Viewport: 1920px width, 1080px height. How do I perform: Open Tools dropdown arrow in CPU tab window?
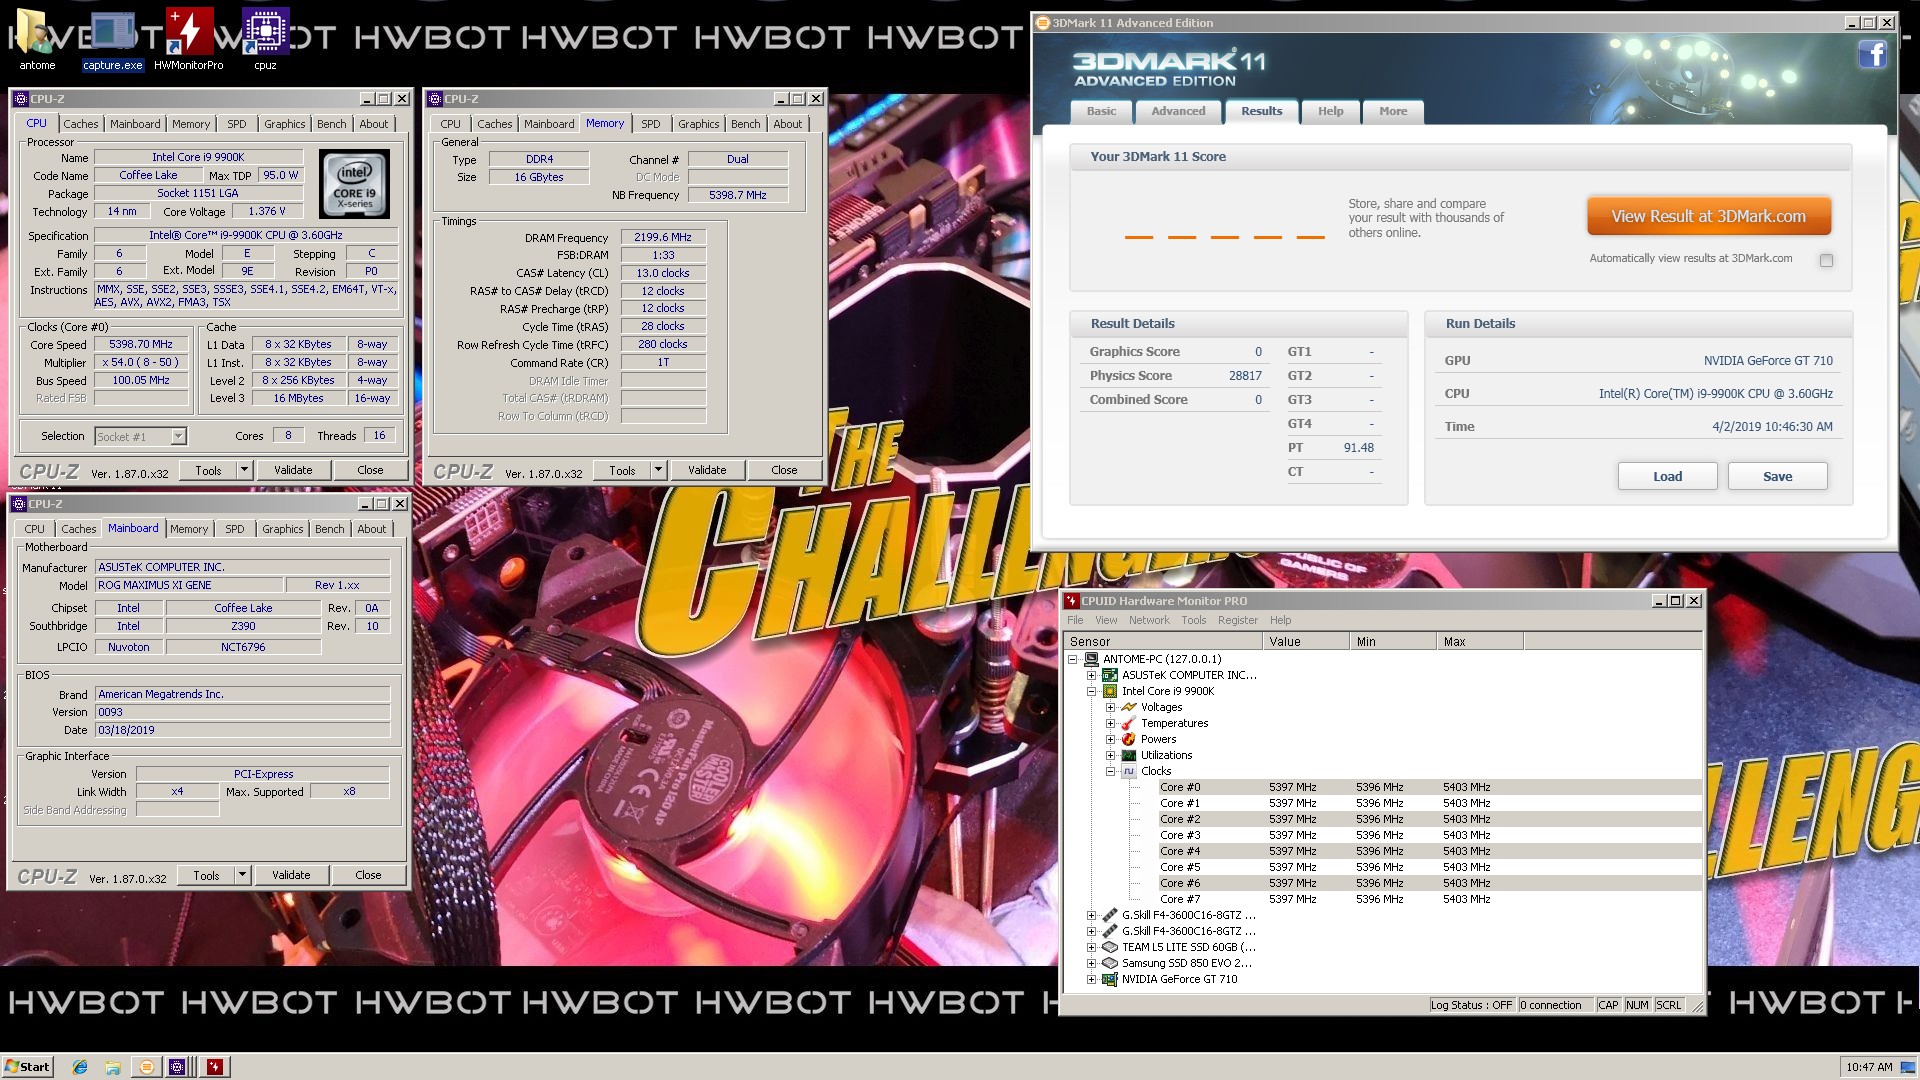pos(243,470)
